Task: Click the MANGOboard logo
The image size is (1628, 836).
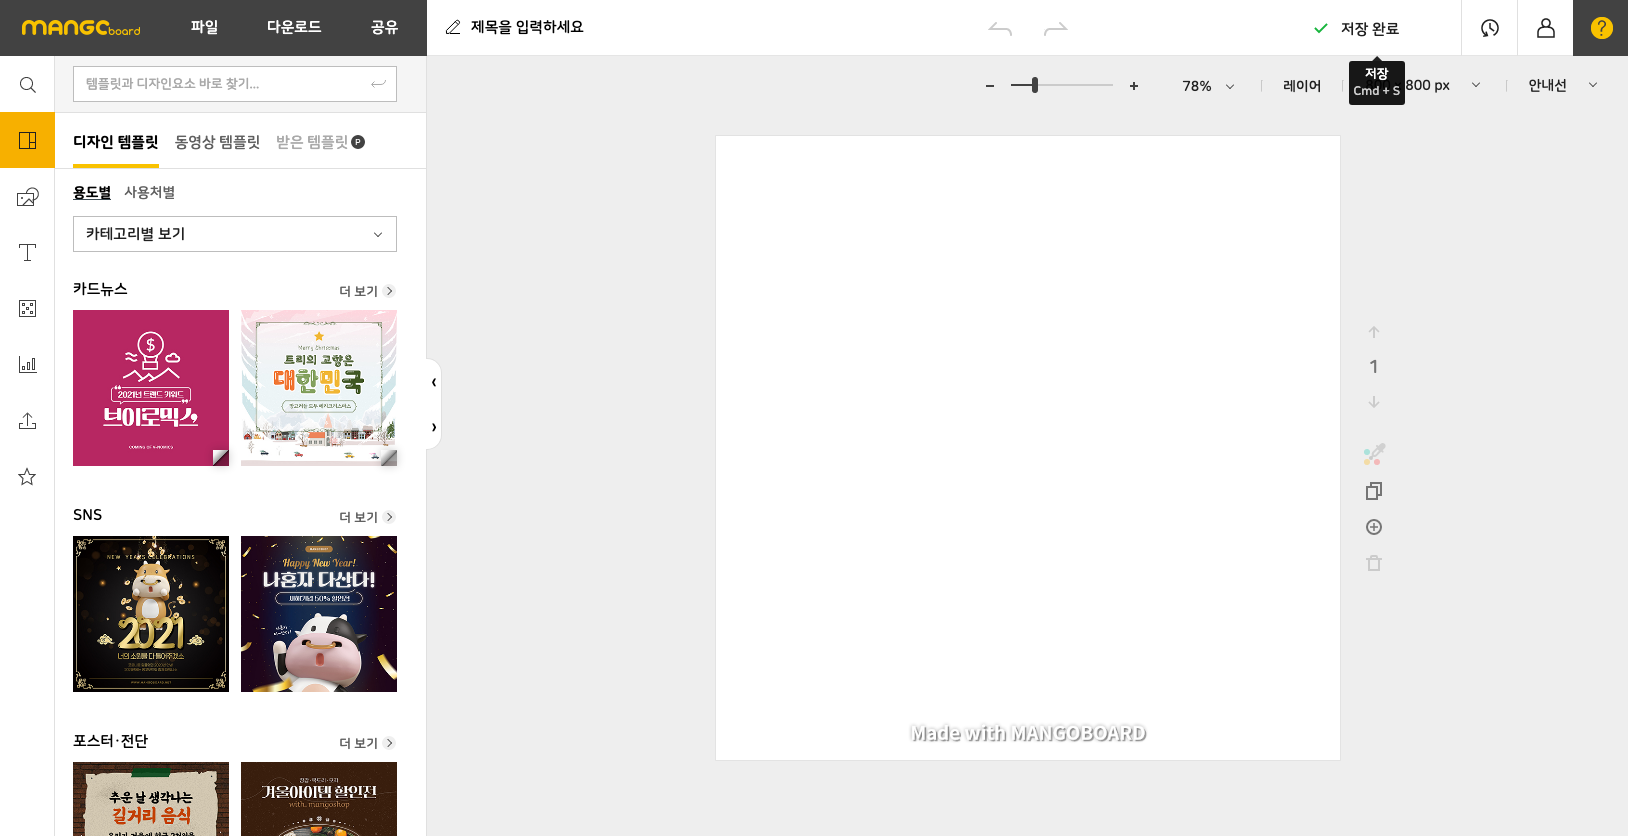Action: click(81, 28)
